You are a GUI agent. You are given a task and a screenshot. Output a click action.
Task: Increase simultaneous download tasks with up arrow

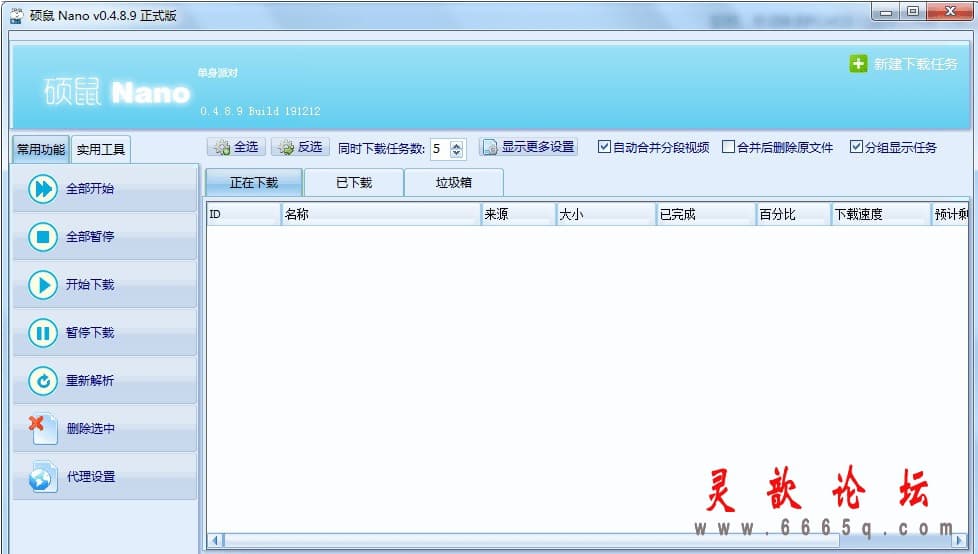pyautogui.click(x=457, y=145)
